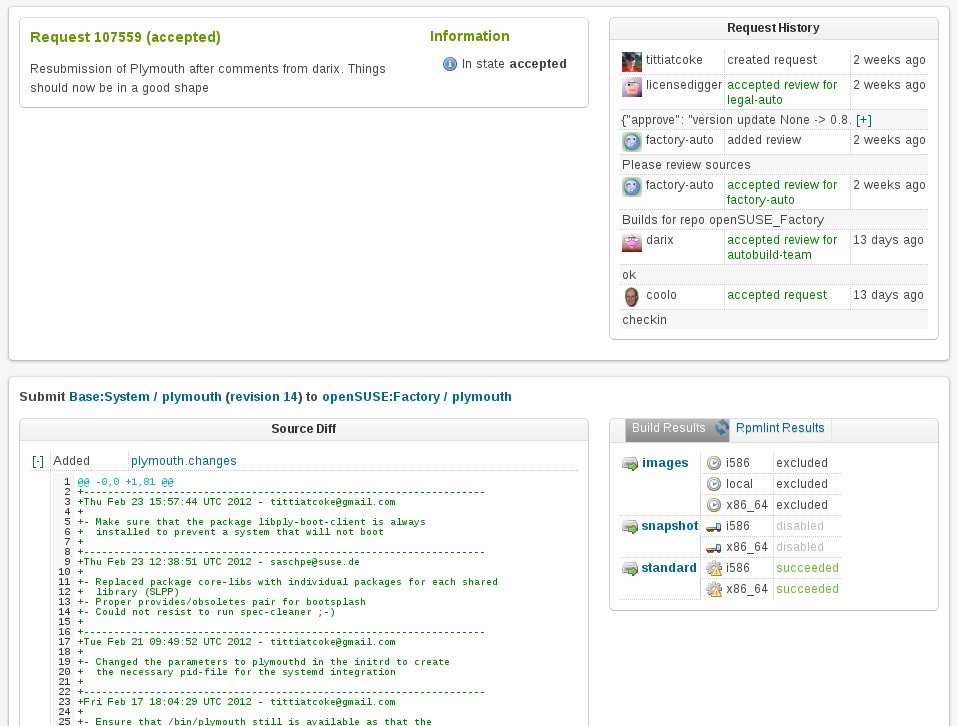The image size is (957, 726).
Task: Click the 'Request 107559 (accepted)' heading
Action: pyautogui.click(x=125, y=37)
